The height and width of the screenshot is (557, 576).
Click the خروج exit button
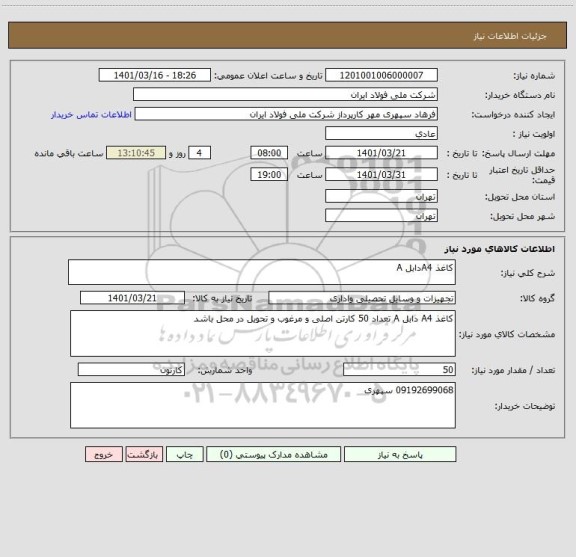104,454
